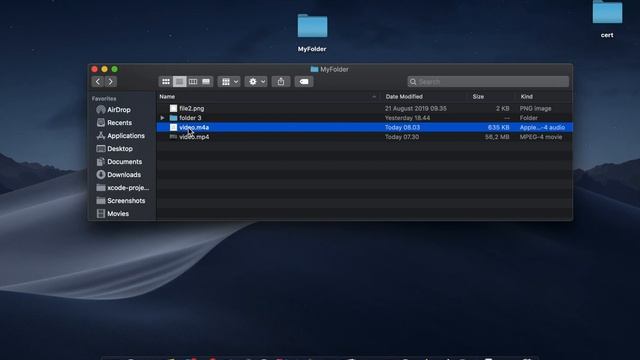Select the video.mp4 file
The width and height of the screenshot is (640, 360).
click(x=364, y=137)
